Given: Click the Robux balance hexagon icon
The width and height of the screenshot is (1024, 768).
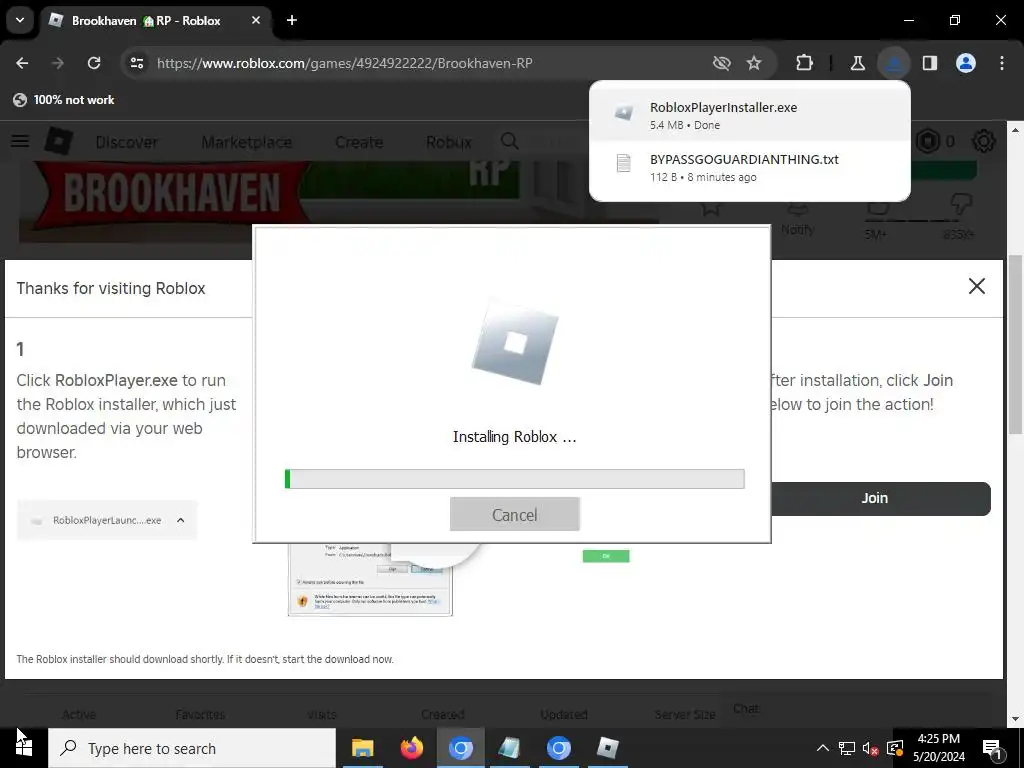Looking at the screenshot, I should (928, 141).
